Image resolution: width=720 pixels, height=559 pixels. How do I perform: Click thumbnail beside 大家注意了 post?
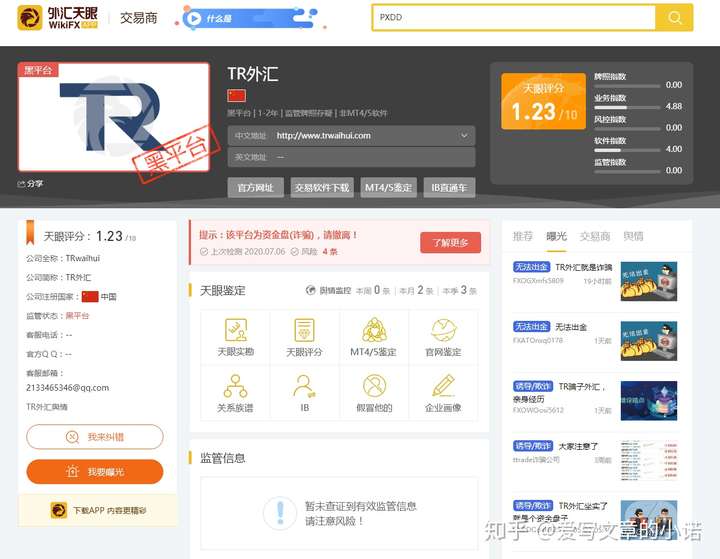tap(649, 460)
